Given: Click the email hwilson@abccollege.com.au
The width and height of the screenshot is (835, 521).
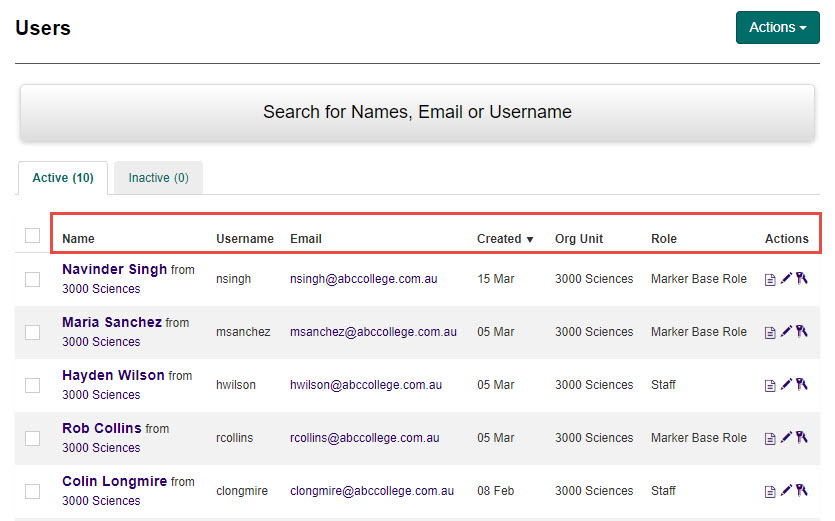Looking at the screenshot, I should coord(366,385).
